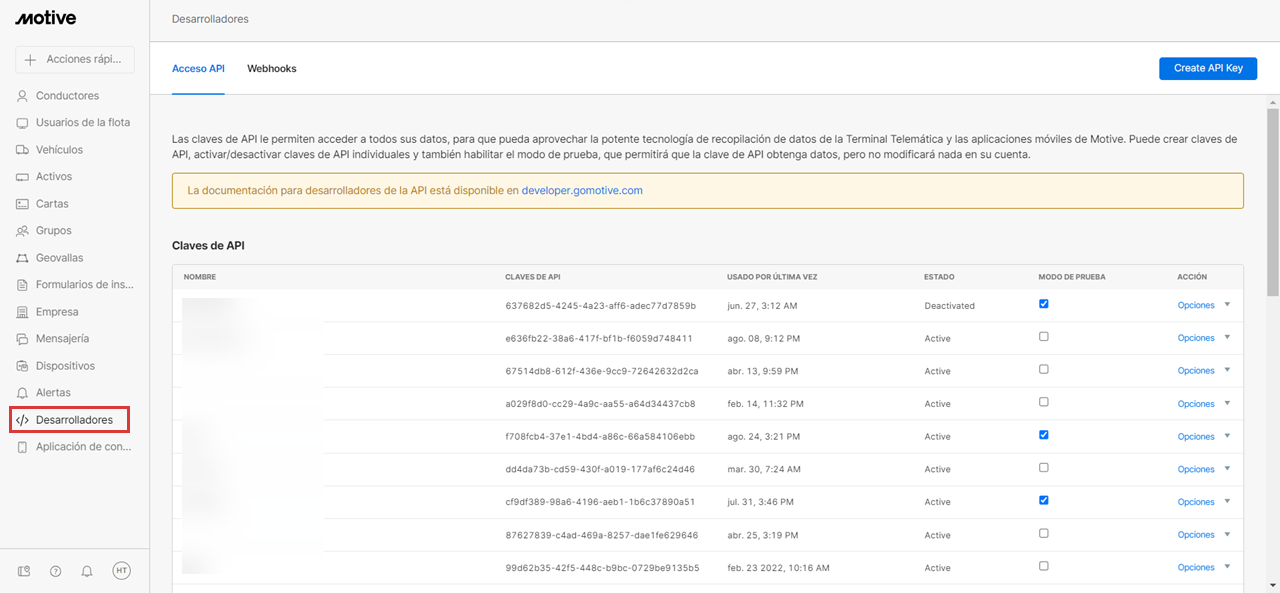Enable test mode for key e636fb22-38a6-417f

[1043, 336]
